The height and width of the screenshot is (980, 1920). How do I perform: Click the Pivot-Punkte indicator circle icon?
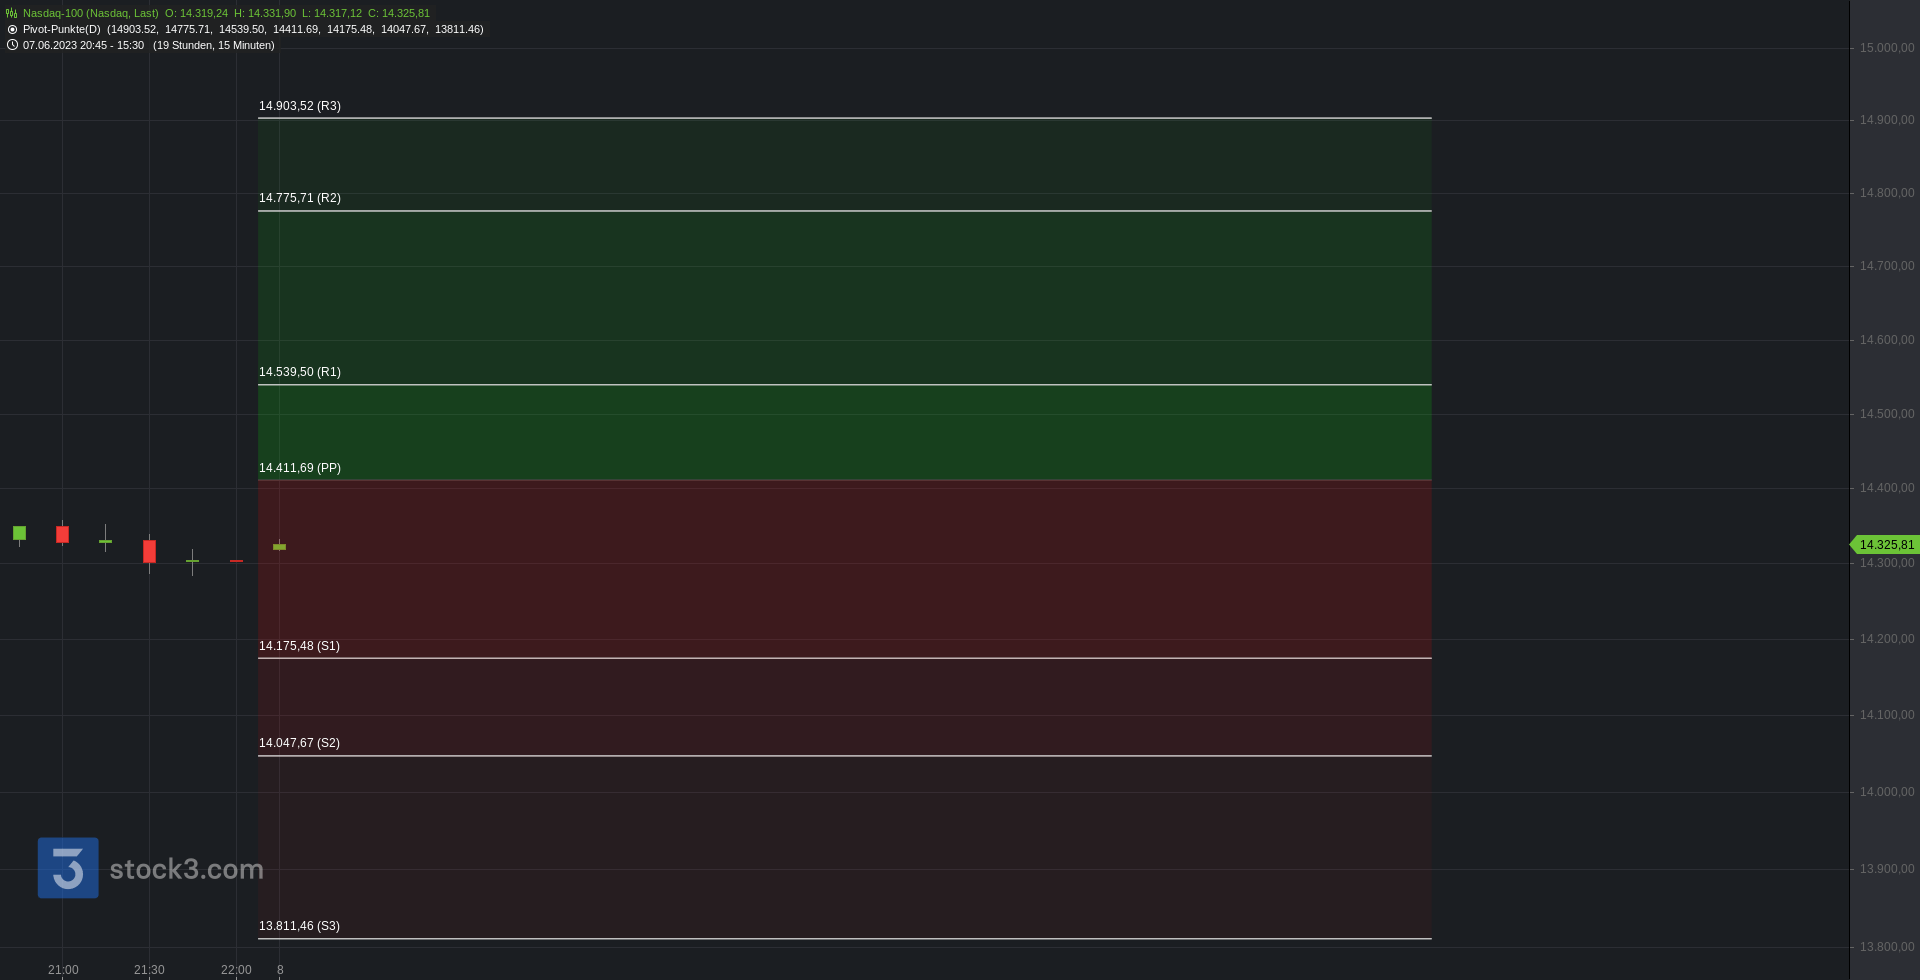pyautogui.click(x=12, y=29)
